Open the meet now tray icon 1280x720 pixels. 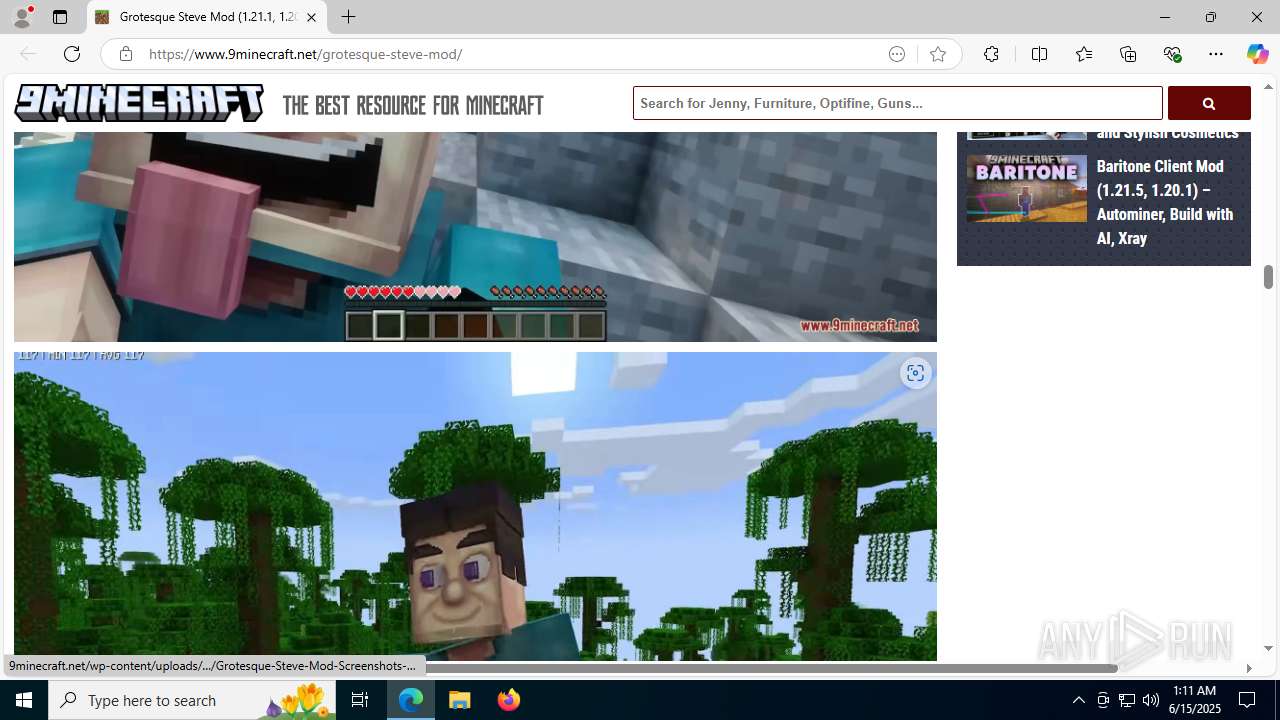(1103, 700)
